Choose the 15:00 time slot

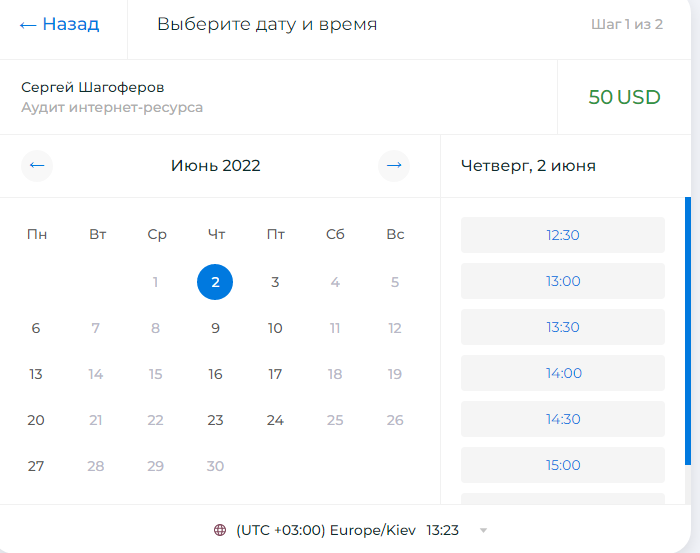tap(562, 465)
